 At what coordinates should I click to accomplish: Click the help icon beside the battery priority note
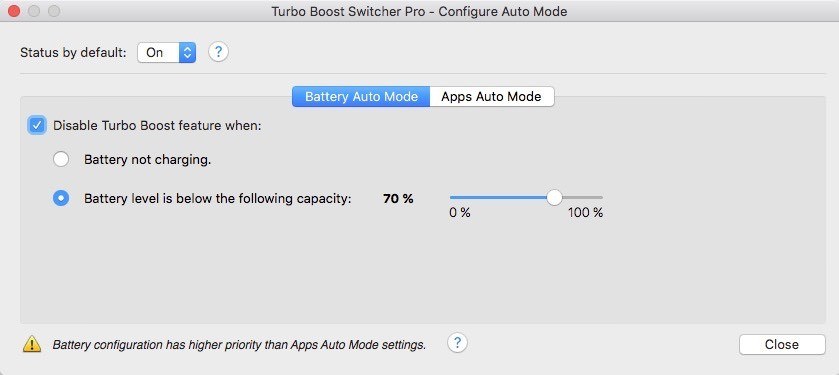coord(457,343)
